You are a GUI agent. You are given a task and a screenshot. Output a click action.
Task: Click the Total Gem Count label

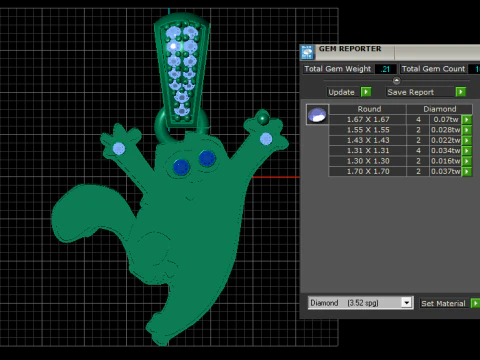tap(433, 69)
